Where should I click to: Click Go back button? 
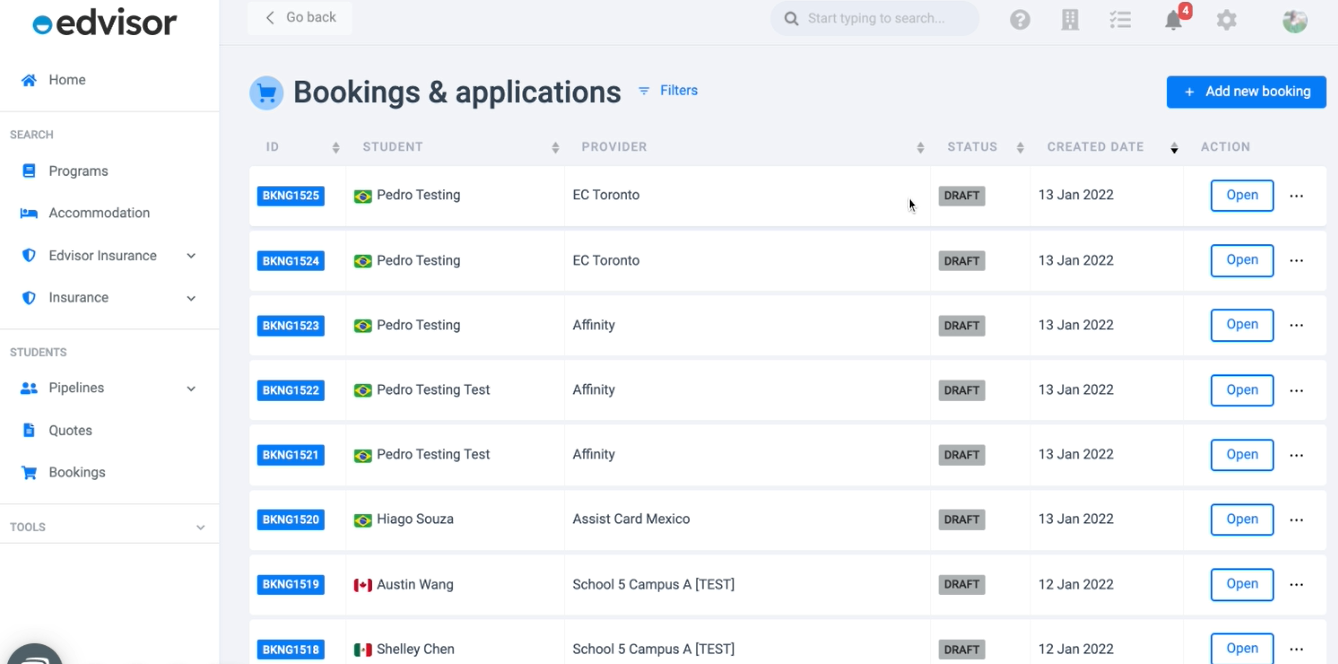coord(300,18)
